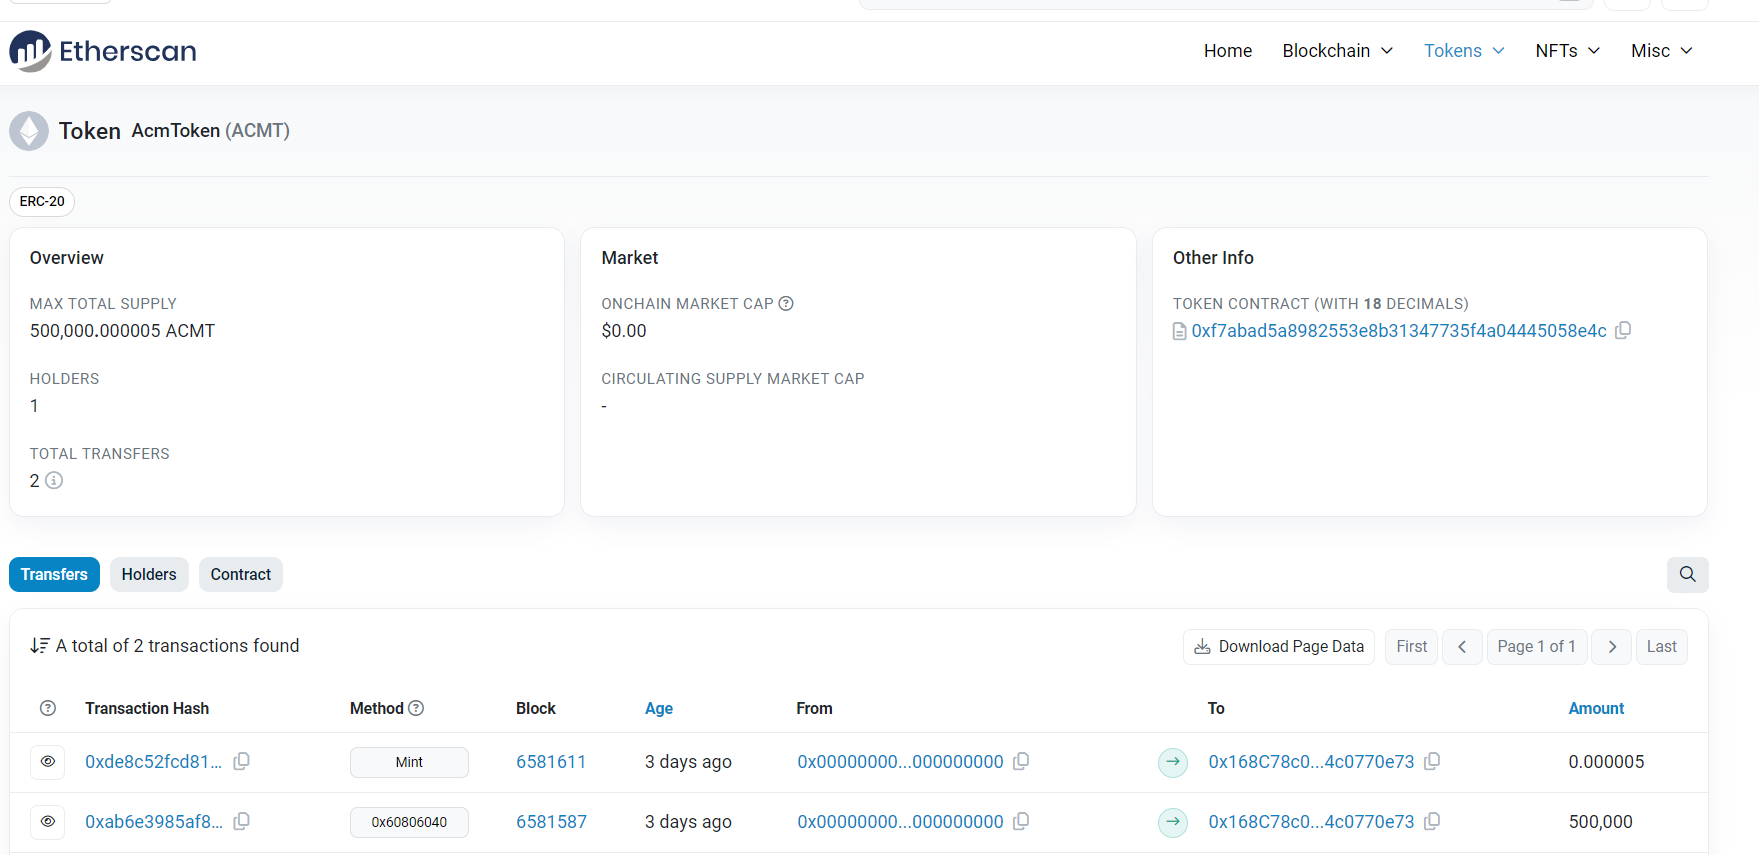Click the green arrow in Mint row
This screenshot has height=855, width=1759.
(1173, 762)
